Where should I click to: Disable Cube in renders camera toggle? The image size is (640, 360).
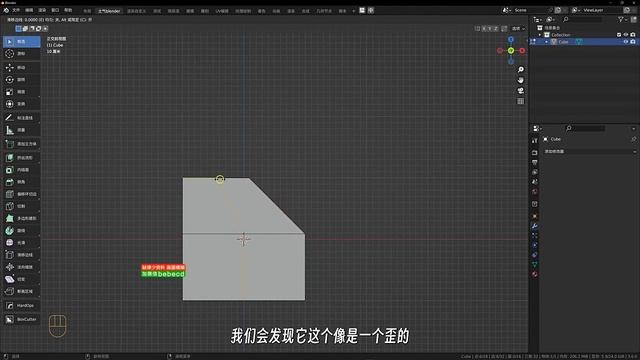coord(633,42)
